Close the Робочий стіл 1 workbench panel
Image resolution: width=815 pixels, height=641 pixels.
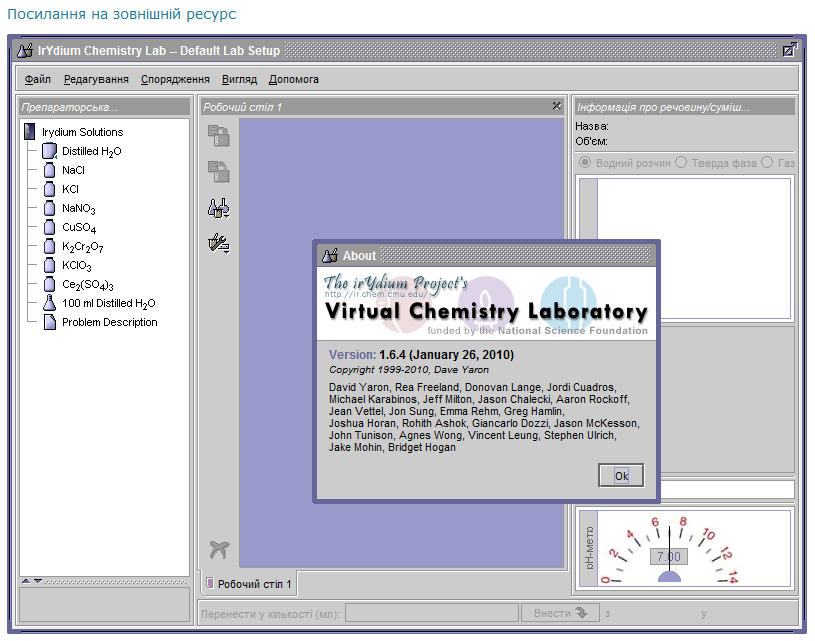[x=557, y=106]
